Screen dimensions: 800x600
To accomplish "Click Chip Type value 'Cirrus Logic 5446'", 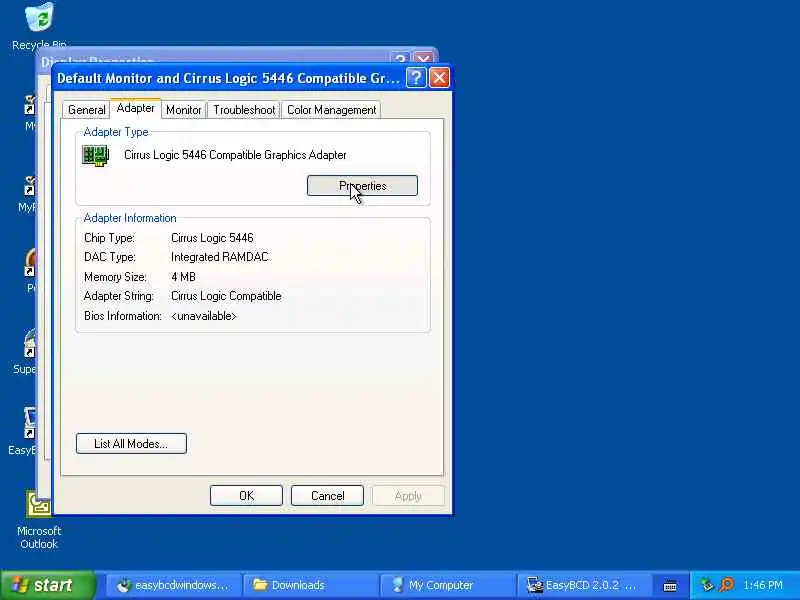I will 212,238.
